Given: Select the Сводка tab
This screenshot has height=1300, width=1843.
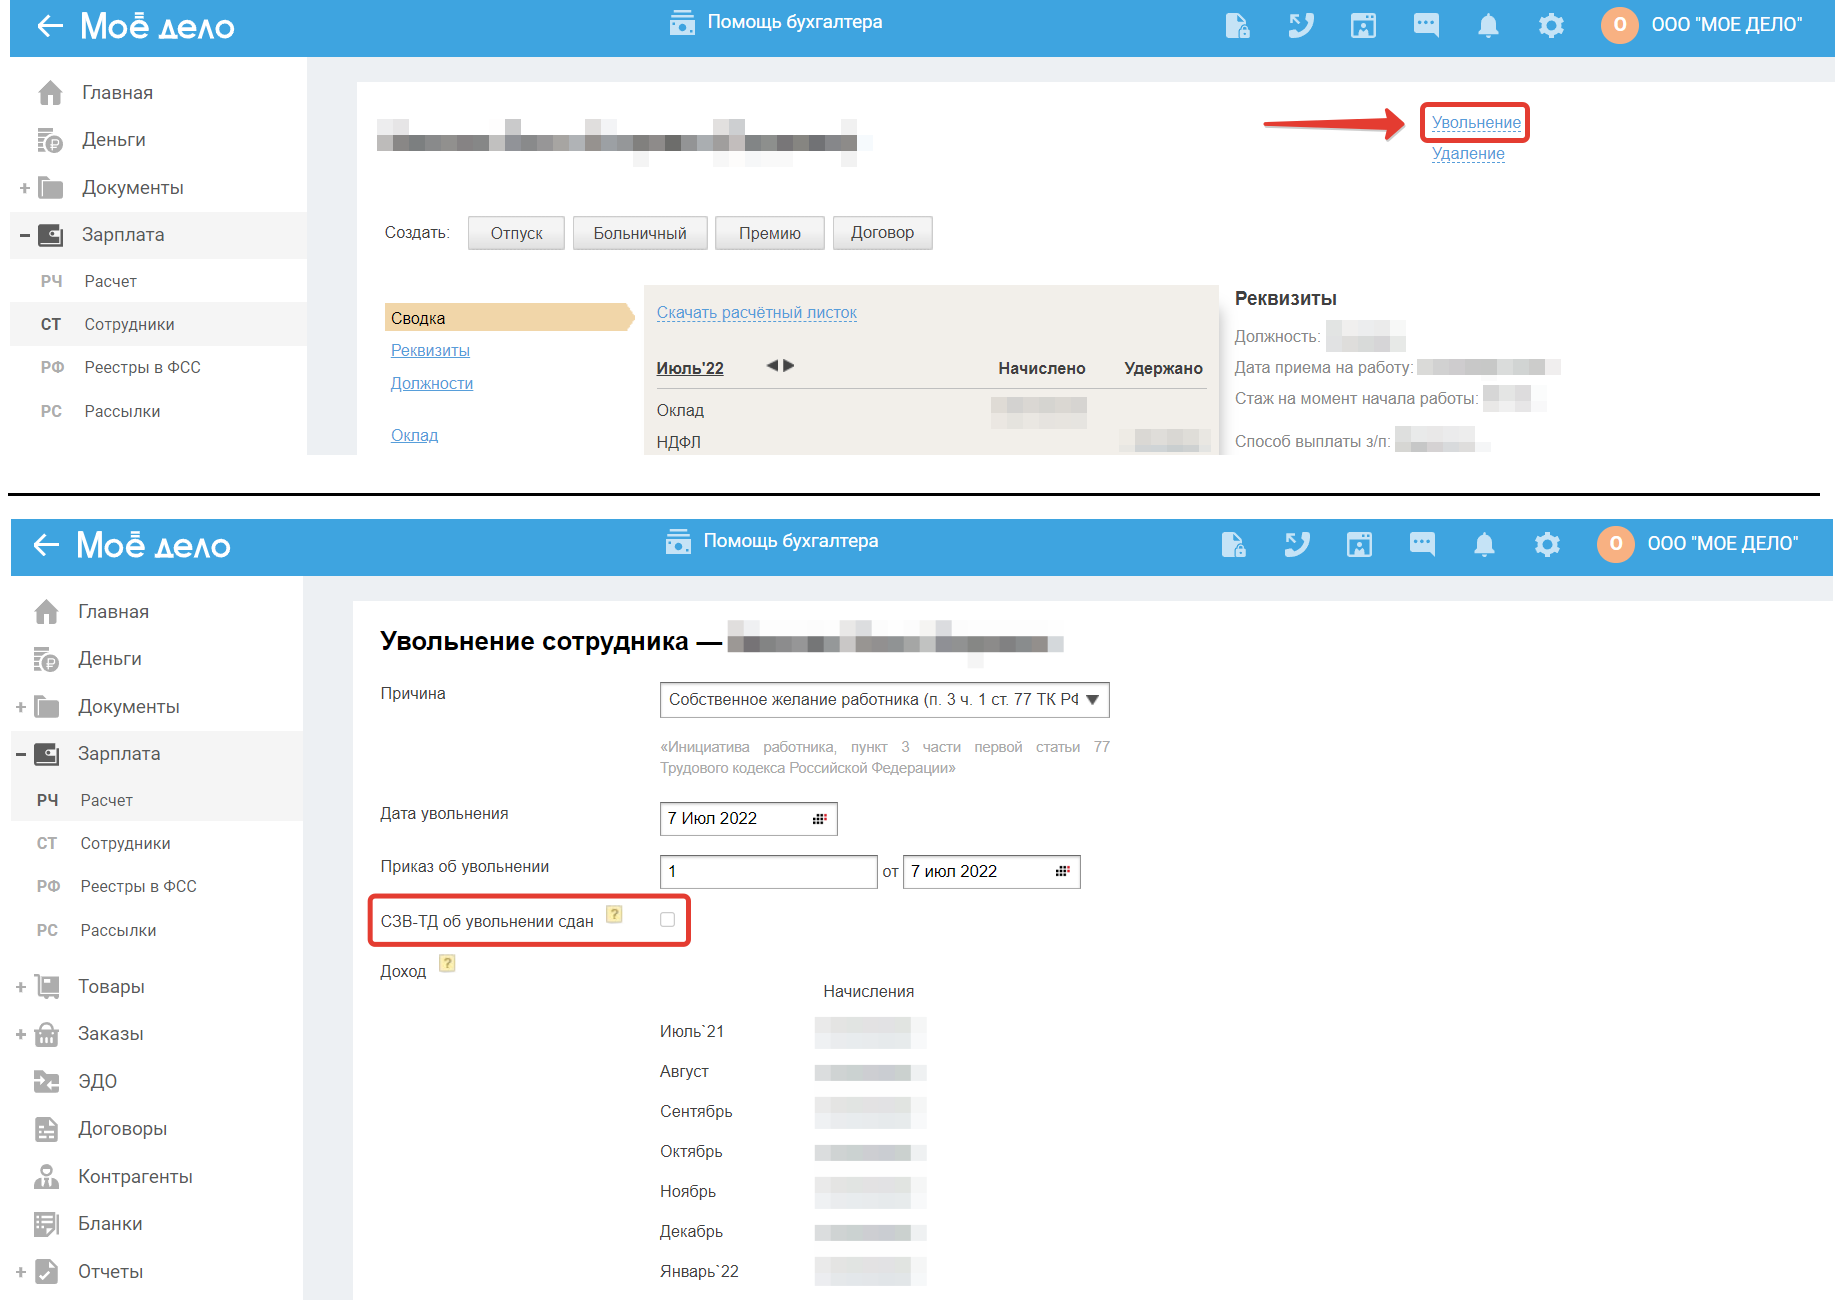Looking at the screenshot, I should pyautogui.click(x=508, y=318).
